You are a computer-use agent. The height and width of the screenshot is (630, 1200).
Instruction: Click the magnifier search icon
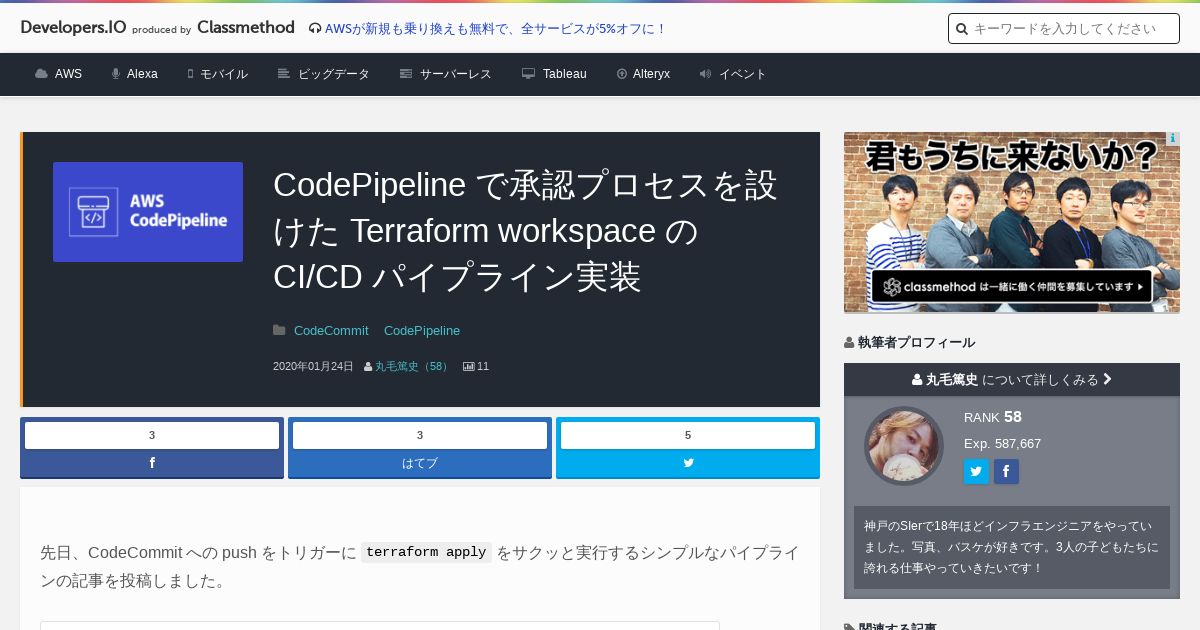[x=962, y=29]
